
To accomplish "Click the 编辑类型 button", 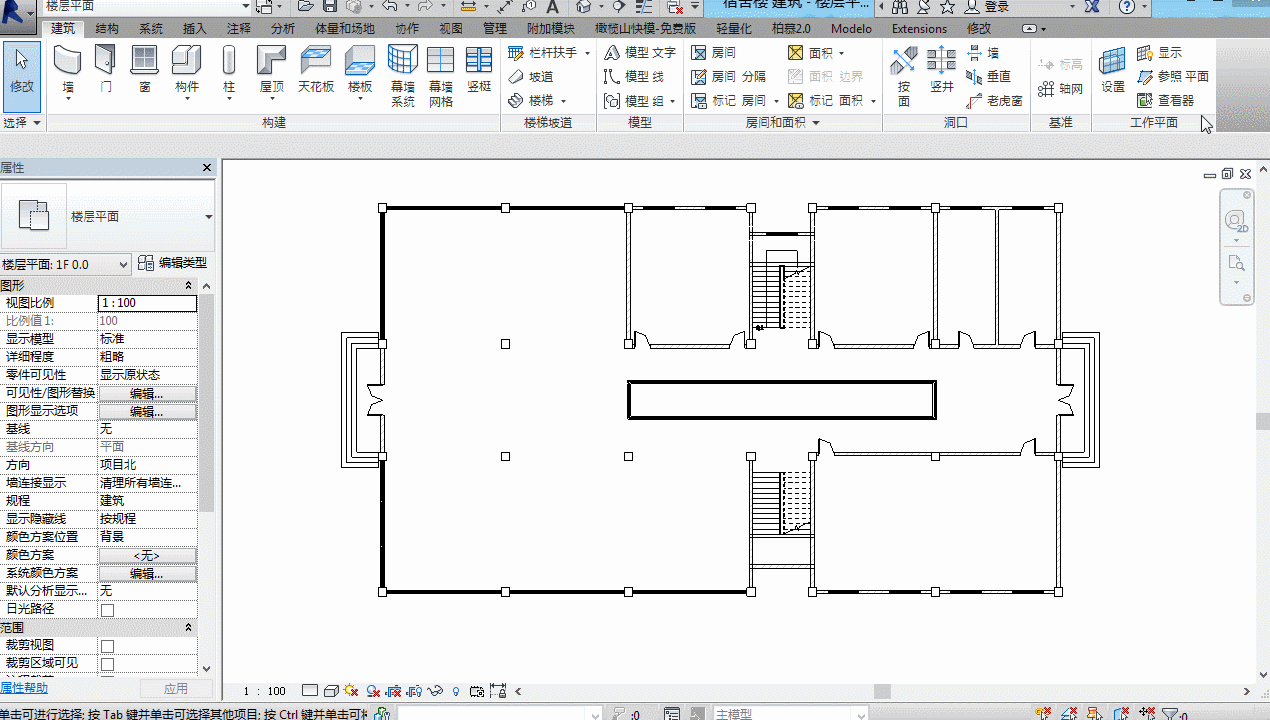I will click(173, 263).
